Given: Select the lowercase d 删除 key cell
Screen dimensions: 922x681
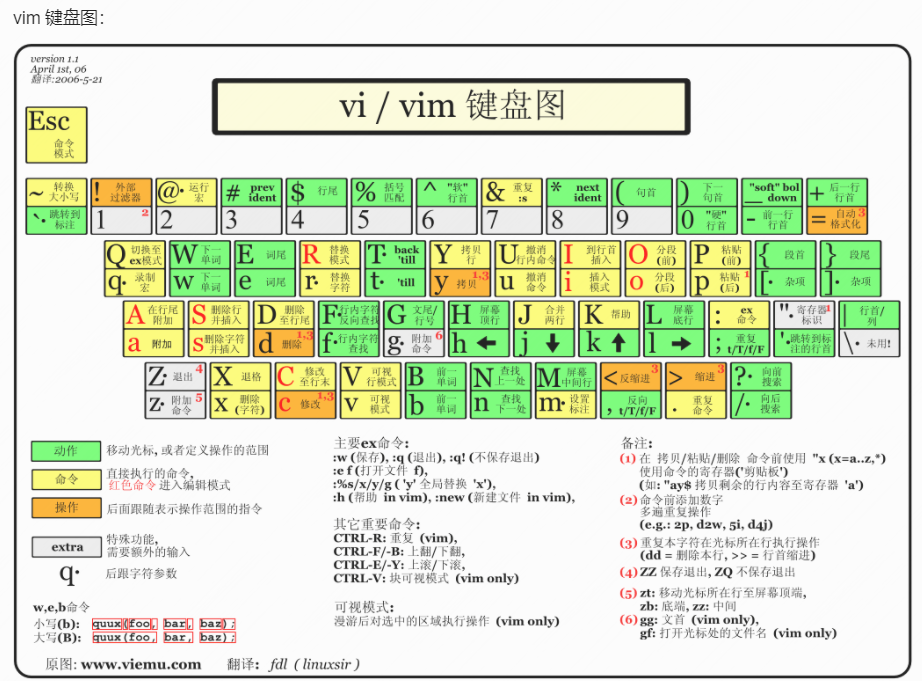Looking at the screenshot, I should point(284,343).
